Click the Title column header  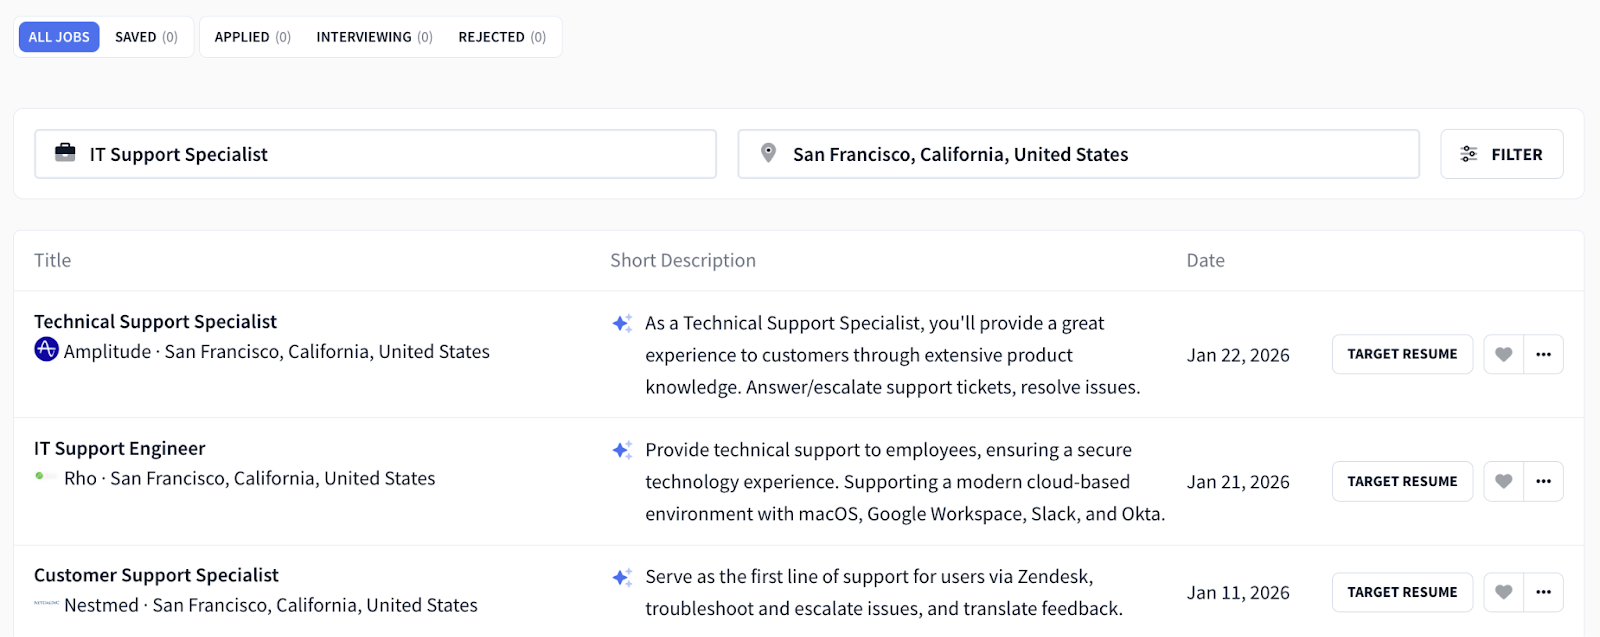click(x=53, y=260)
